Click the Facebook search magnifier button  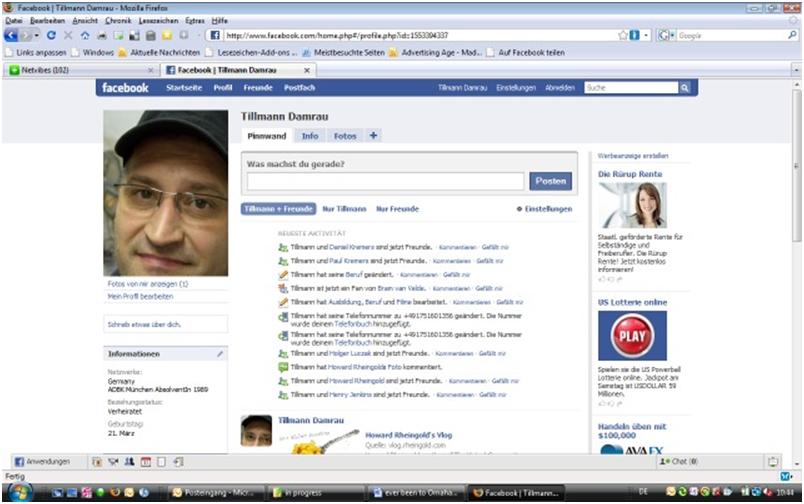pyautogui.click(x=685, y=88)
